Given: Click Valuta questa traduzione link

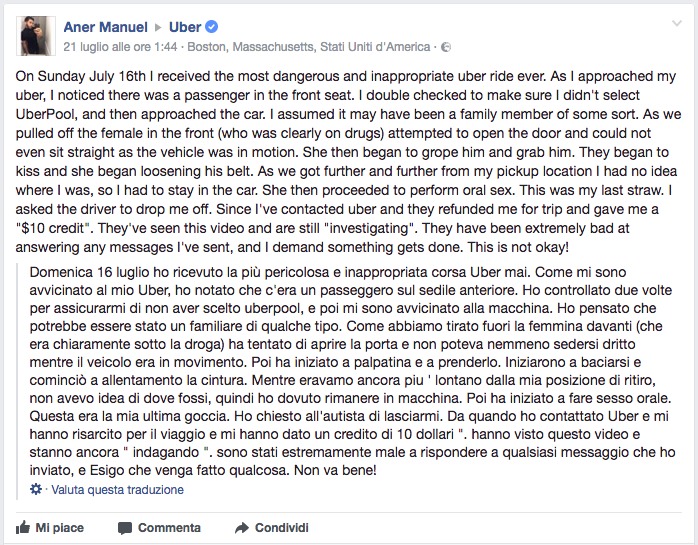Looking at the screenshot, I should (x=117, y=490).
